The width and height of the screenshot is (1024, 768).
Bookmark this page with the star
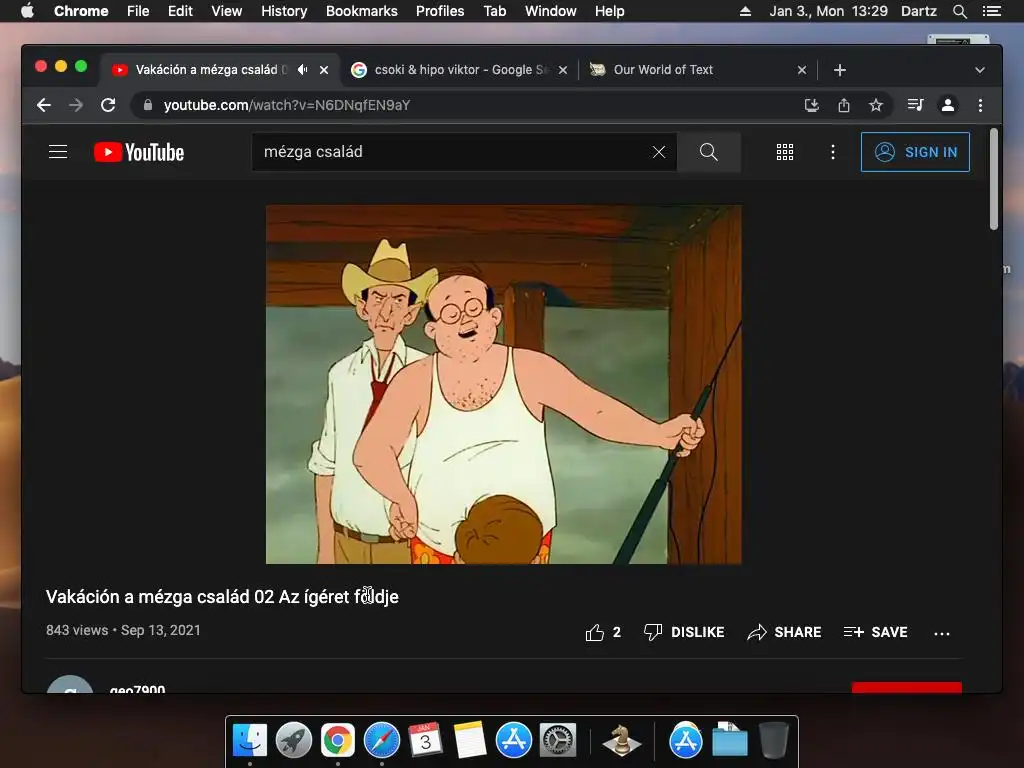[x=876, y=105]
